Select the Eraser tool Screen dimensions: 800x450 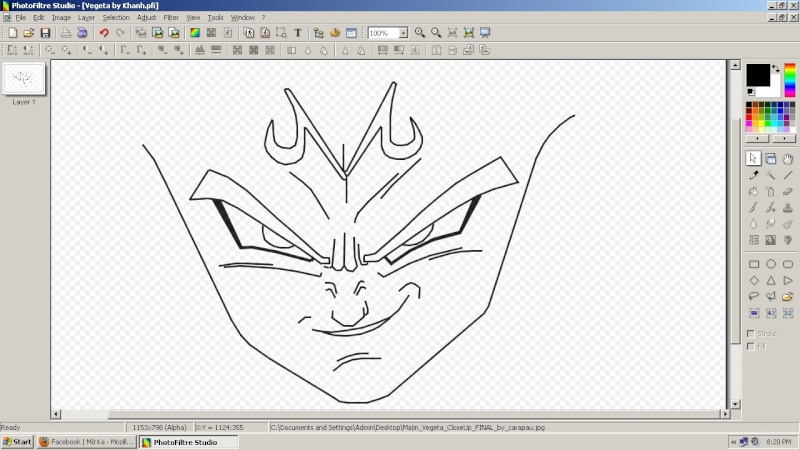pos(788,191)
